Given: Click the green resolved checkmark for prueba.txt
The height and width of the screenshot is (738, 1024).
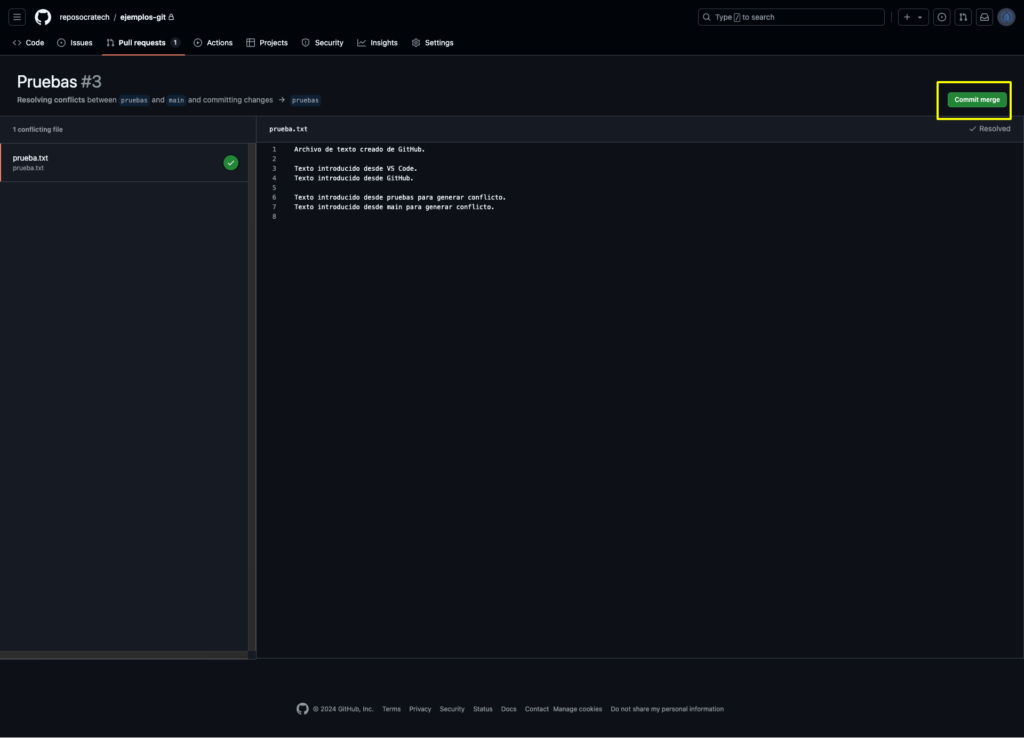Looking at the screenshot, I should [231, 163].
